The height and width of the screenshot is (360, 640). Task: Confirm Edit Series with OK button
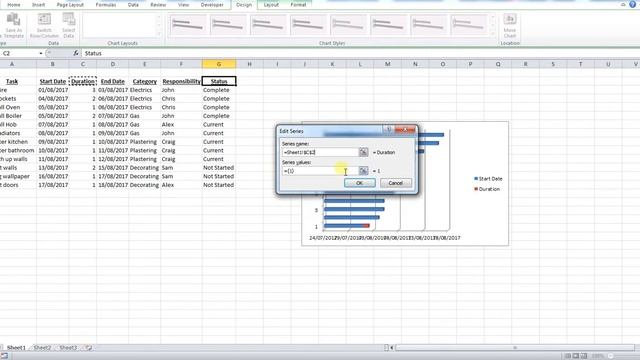(360, 183)
